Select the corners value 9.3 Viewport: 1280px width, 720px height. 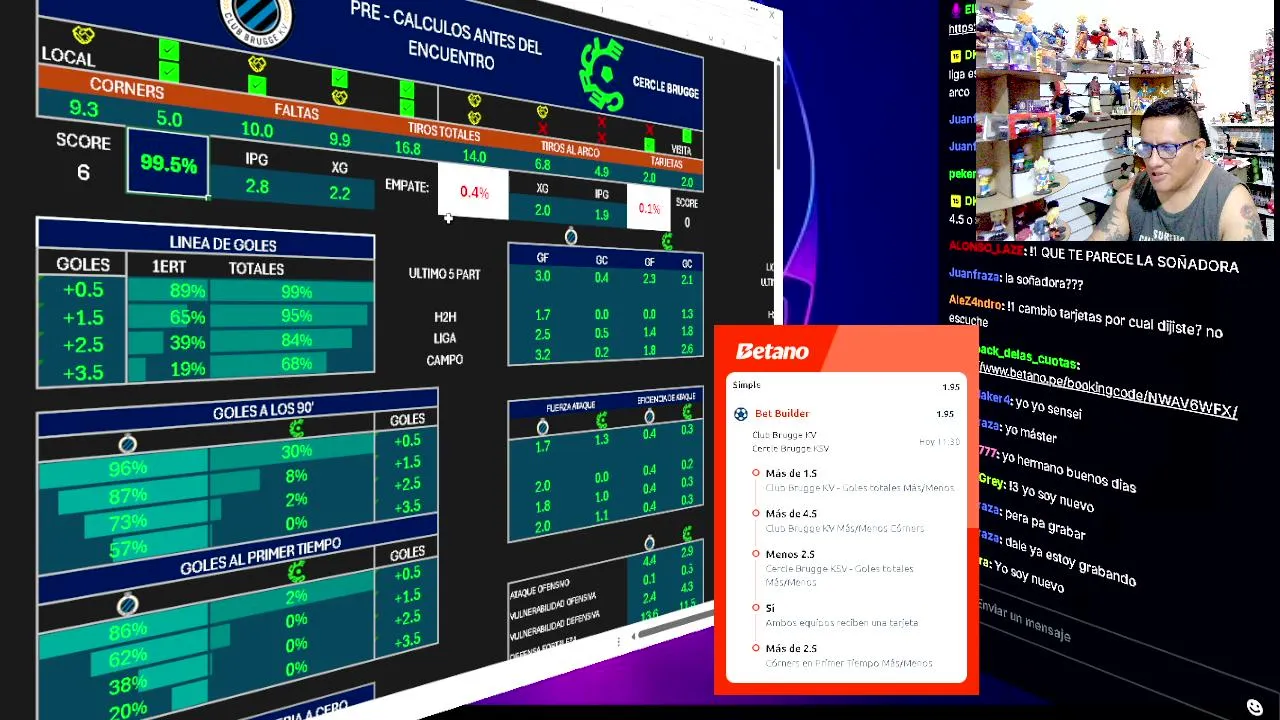click(x=84, y=109)
